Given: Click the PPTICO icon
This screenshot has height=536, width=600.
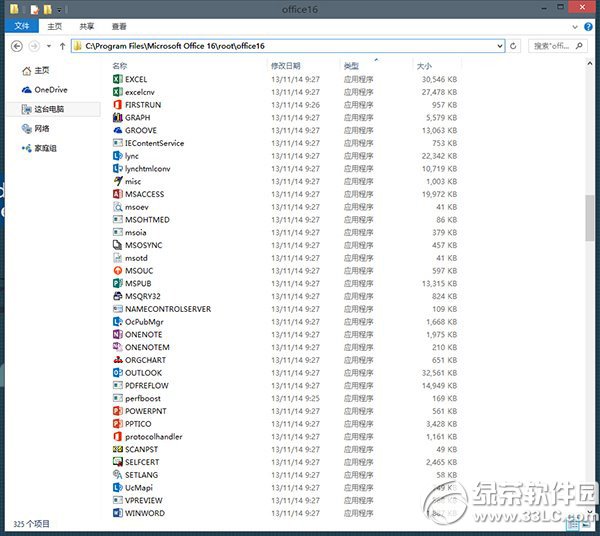Looking at the screenshot, I should pyautogui.click(x=117, y=424).
